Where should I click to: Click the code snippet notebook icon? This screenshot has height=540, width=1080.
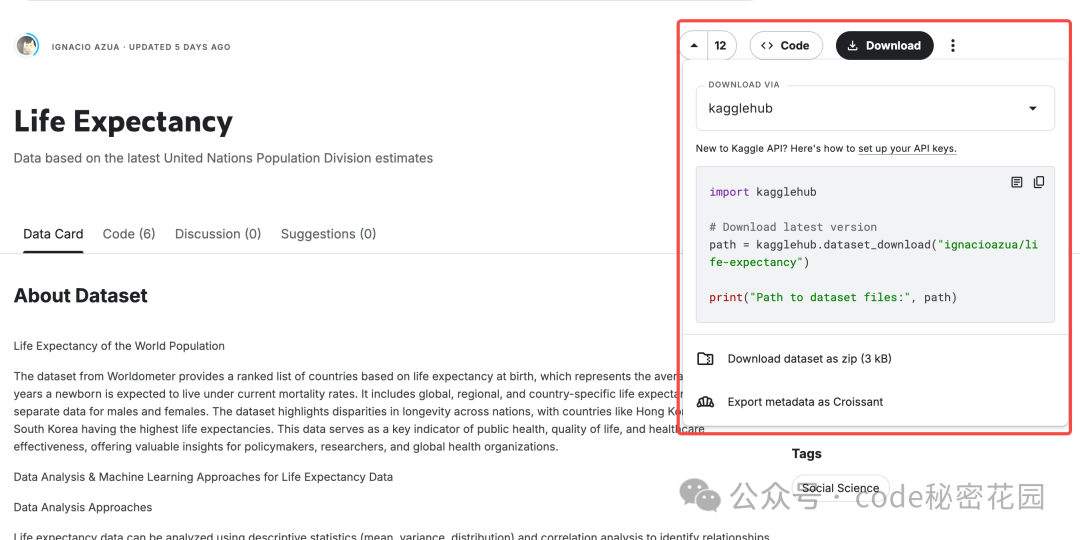1017,182
